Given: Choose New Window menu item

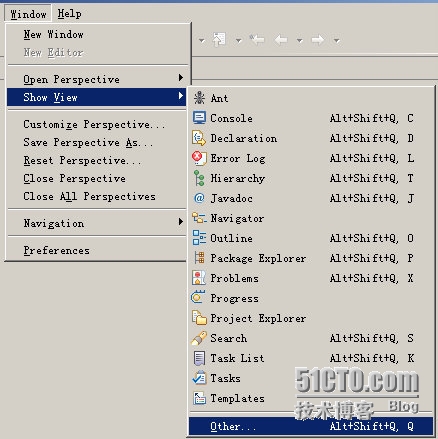Looking at the screenshot, I should [x=97, y=34].
